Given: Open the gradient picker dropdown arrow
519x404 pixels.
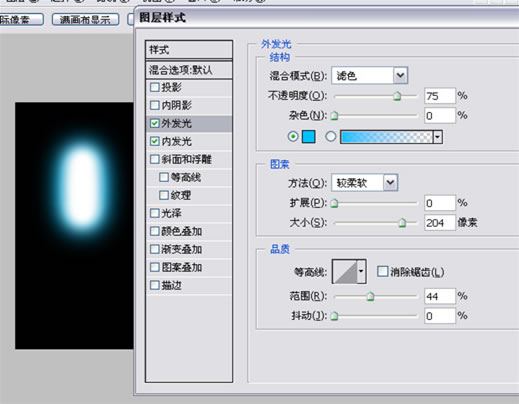Looking at the screenshot, I should coord(437,137).
